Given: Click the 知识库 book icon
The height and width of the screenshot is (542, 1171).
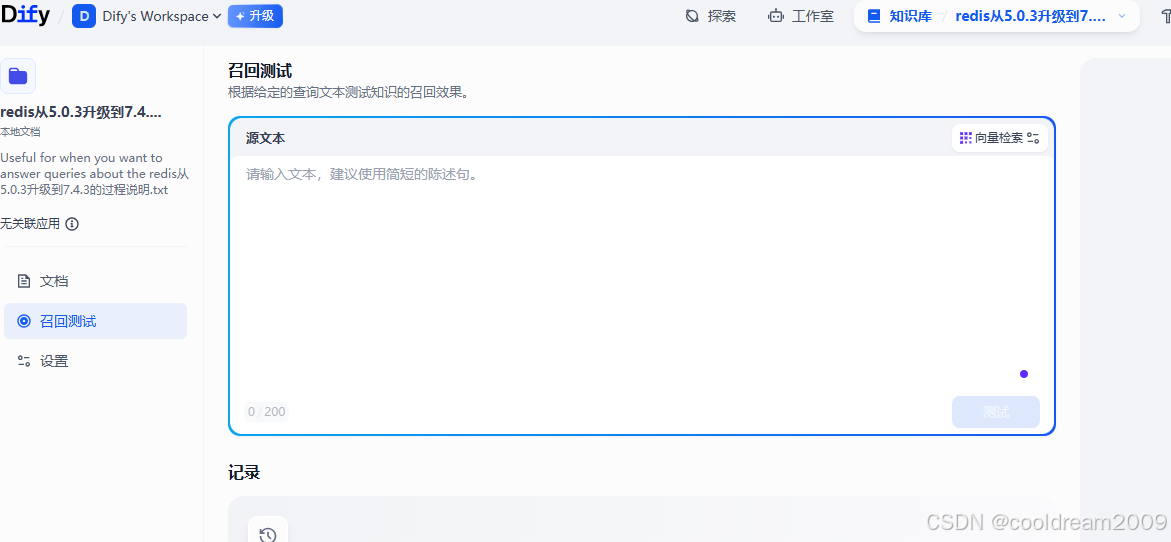Looking at the screenshot, I should (874, 16).
